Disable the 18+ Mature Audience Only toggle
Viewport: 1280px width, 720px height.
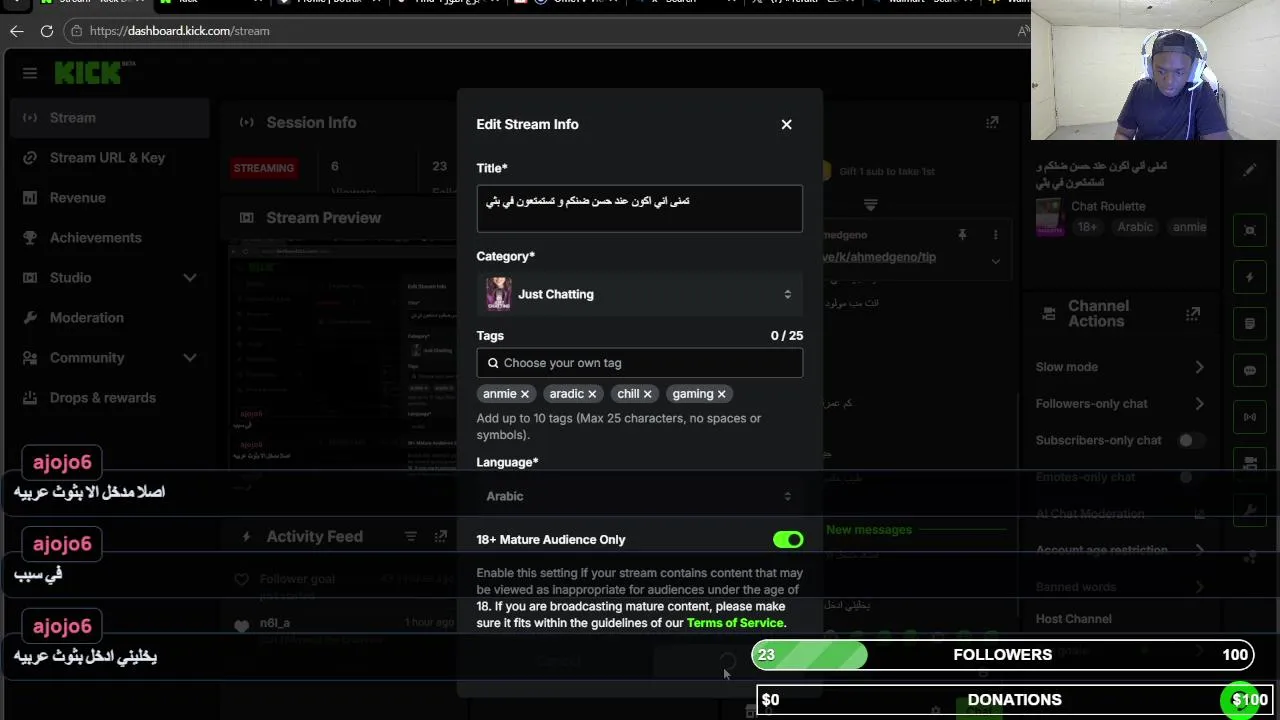tap(788, 539)
